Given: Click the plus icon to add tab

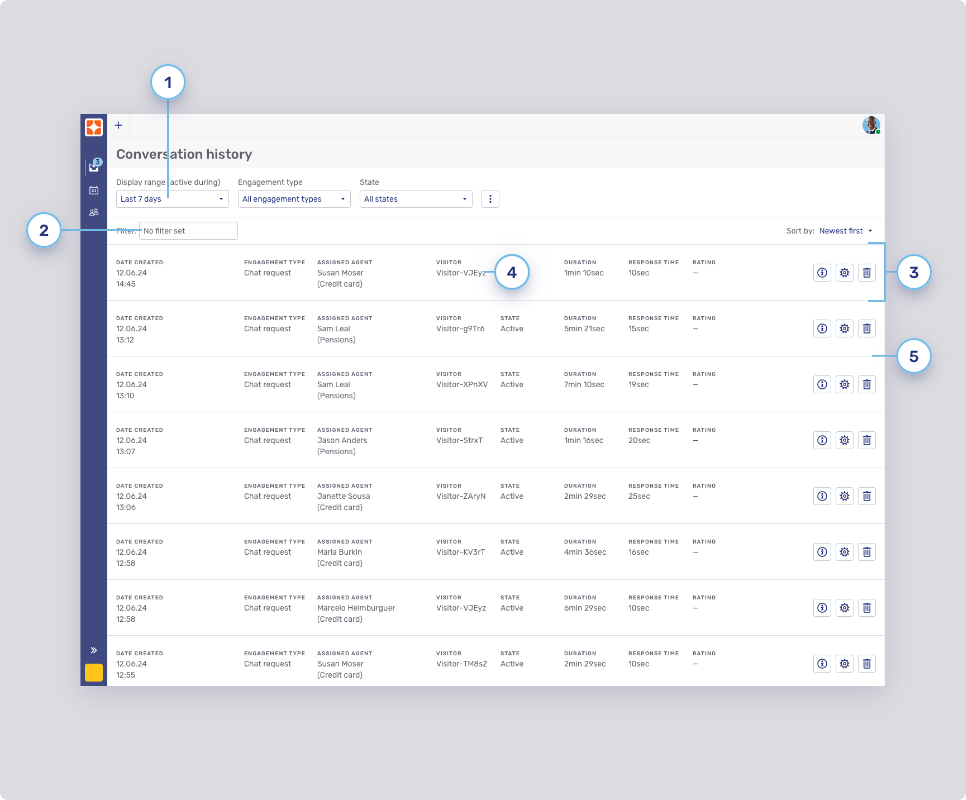Looking at the screenshot, I should tap(118, 125).
